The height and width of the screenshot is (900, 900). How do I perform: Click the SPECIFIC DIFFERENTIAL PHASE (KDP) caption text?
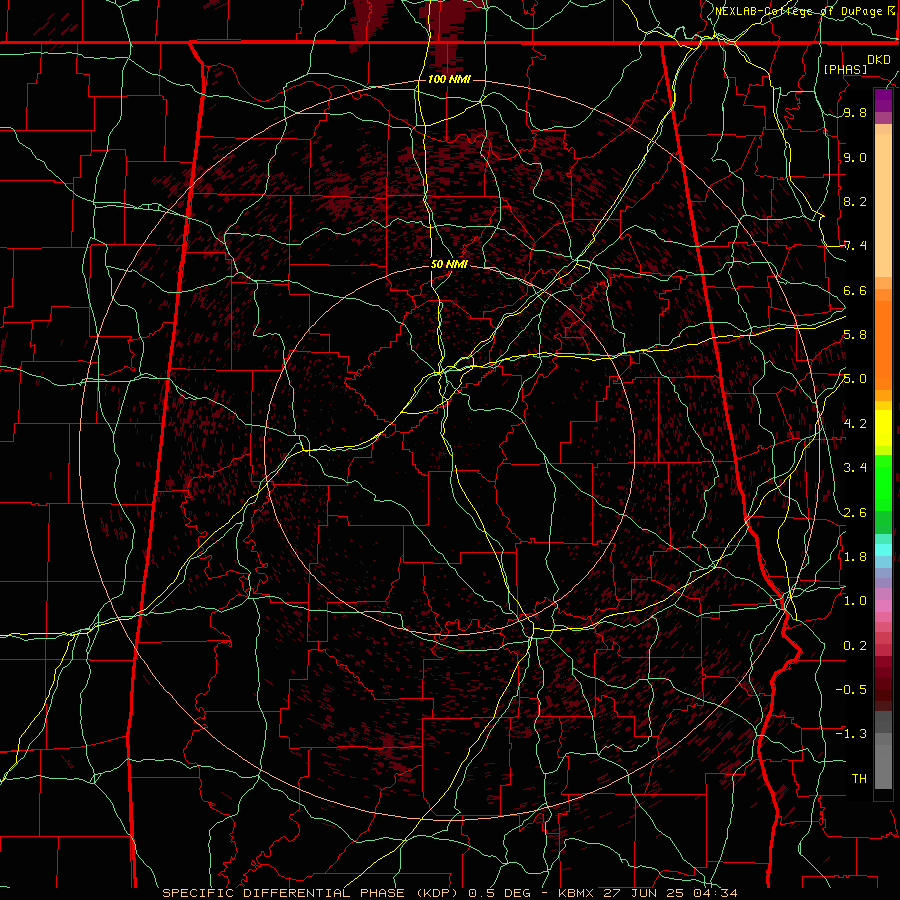(x=308, y=893)
